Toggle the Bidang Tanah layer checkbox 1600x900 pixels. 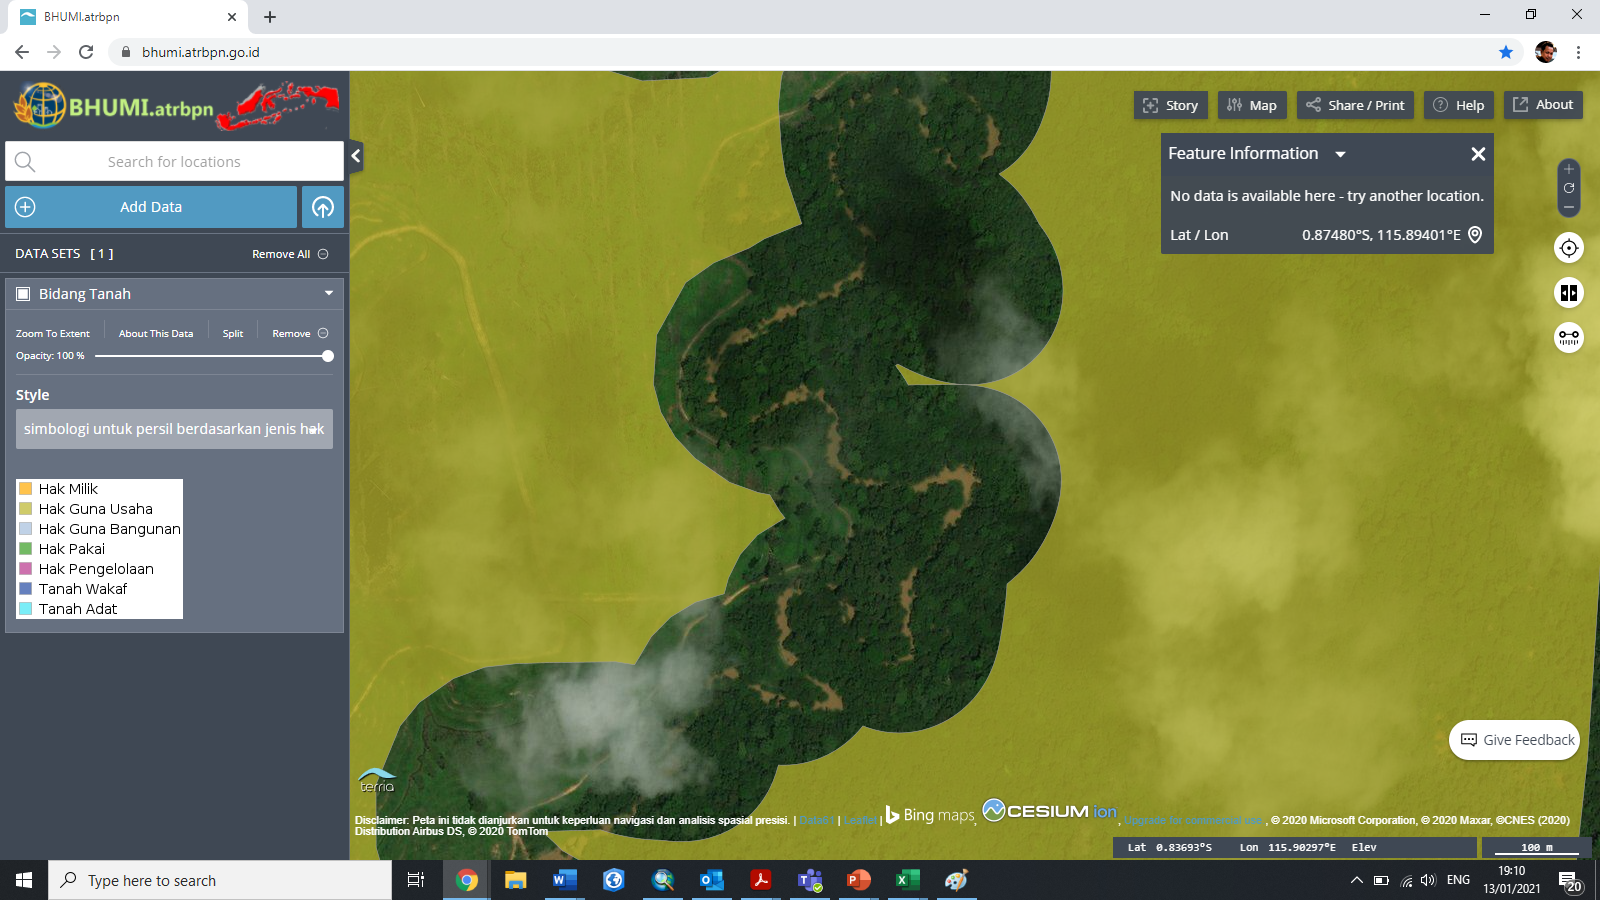click(x=23, y=294)
